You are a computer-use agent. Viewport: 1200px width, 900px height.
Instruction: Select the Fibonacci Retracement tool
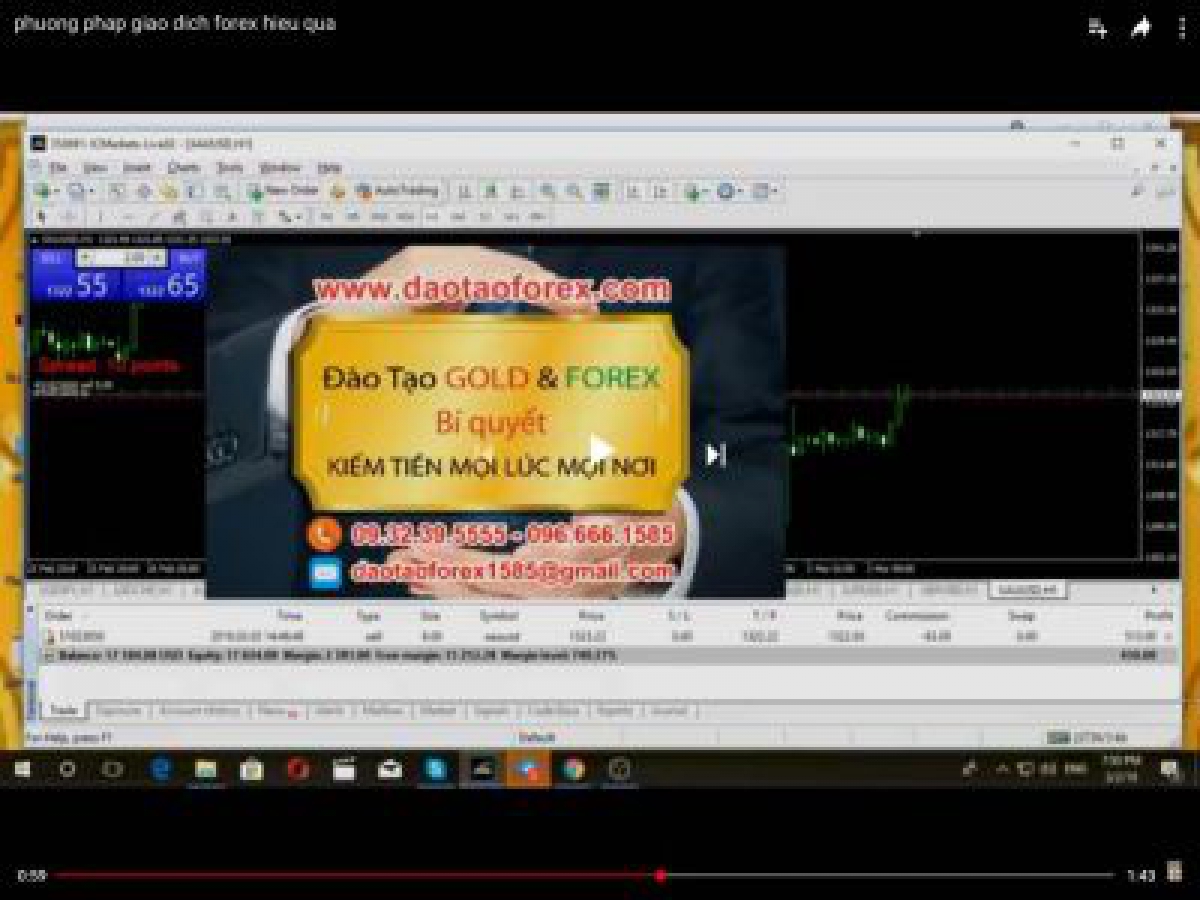coord(206,216)
